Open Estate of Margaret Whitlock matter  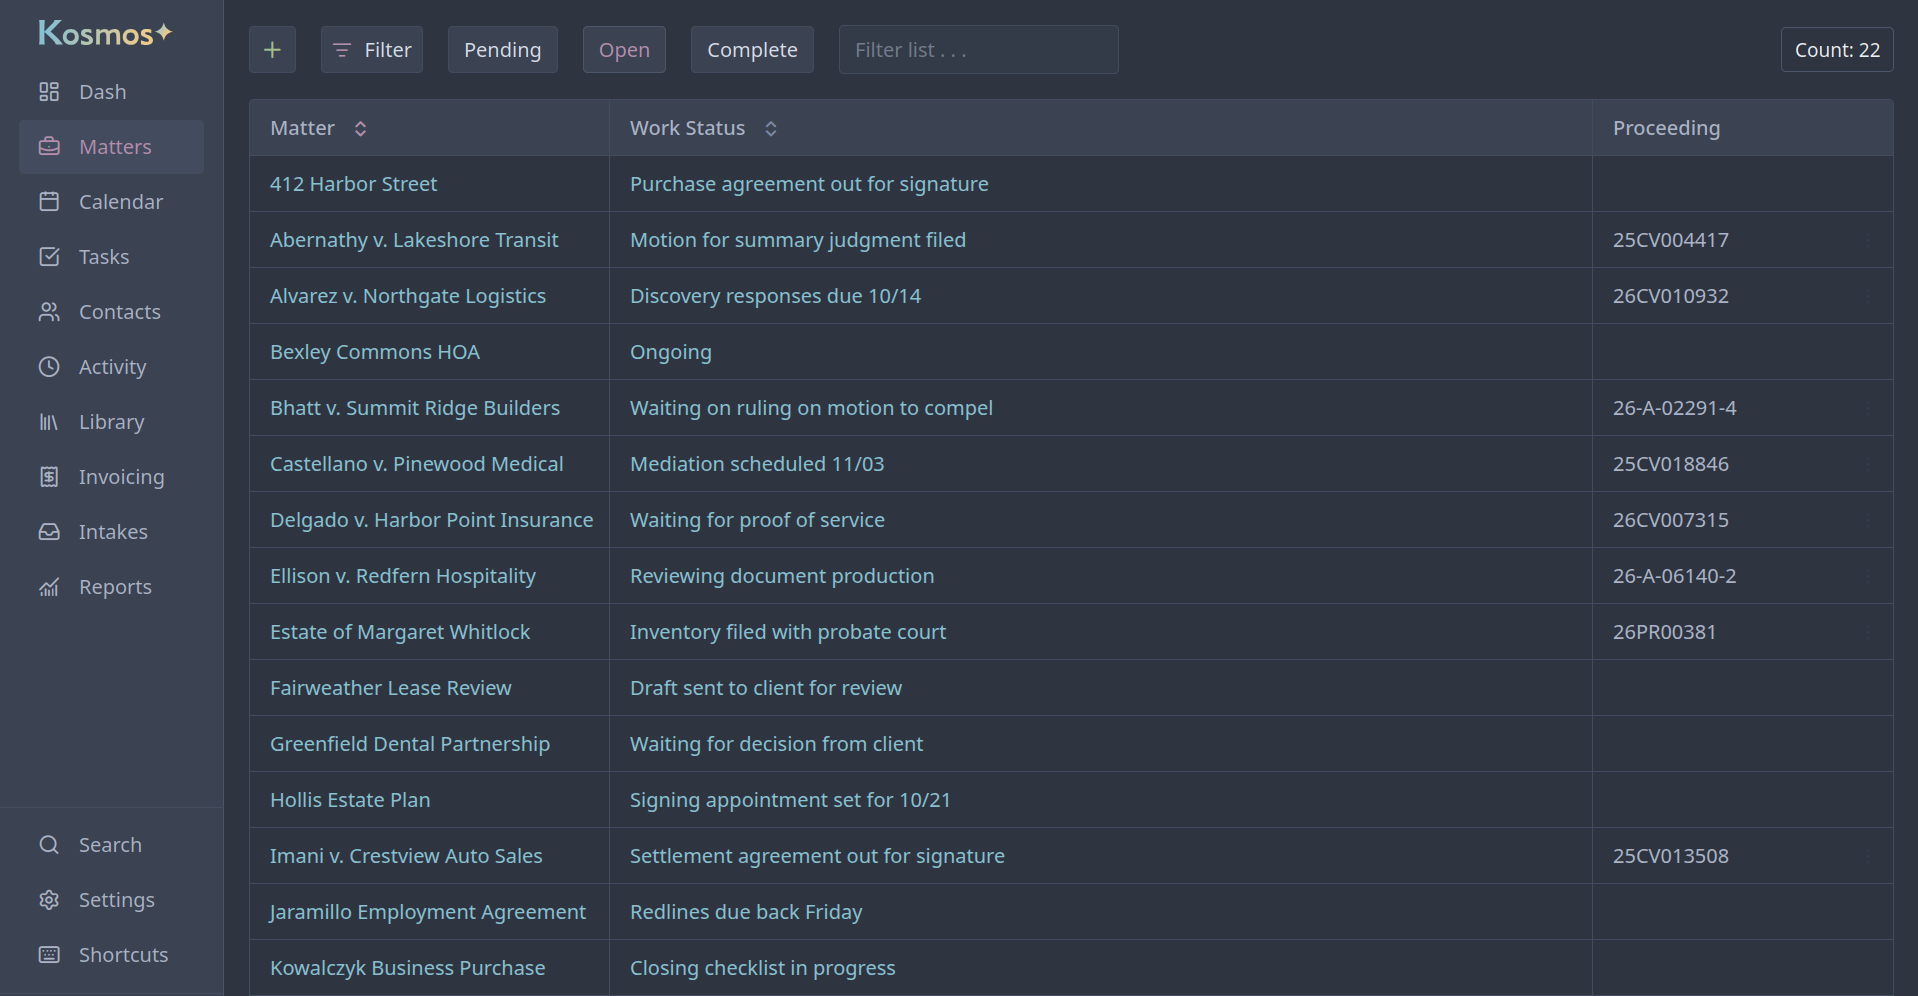point(400,632)
